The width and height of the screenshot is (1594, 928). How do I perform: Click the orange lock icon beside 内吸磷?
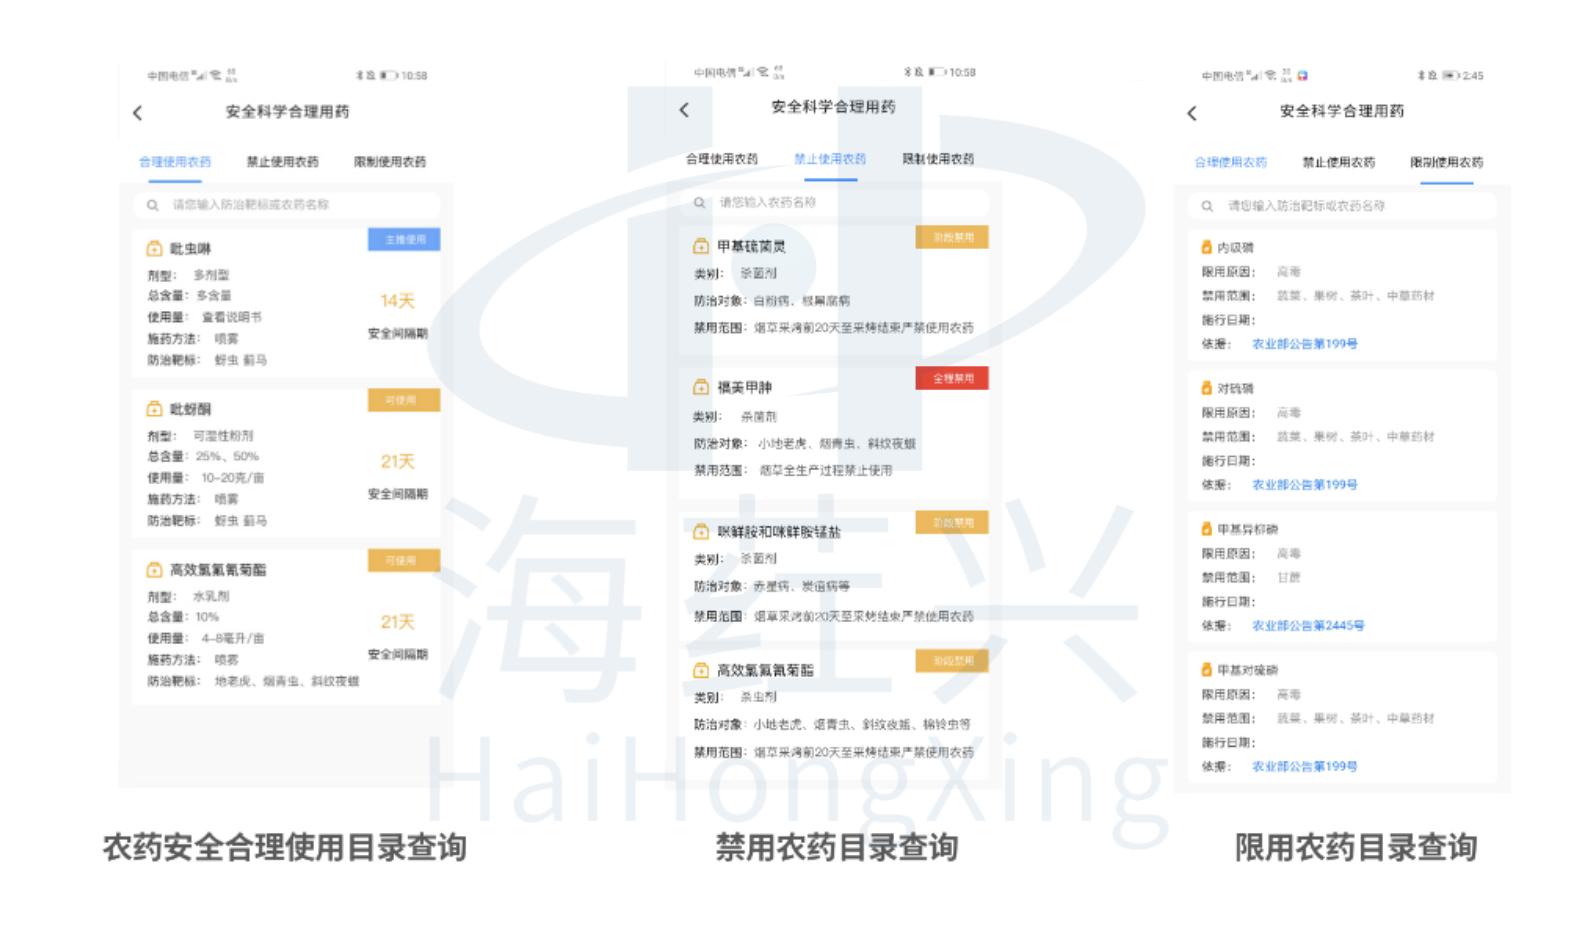(x=1206, y=247)
